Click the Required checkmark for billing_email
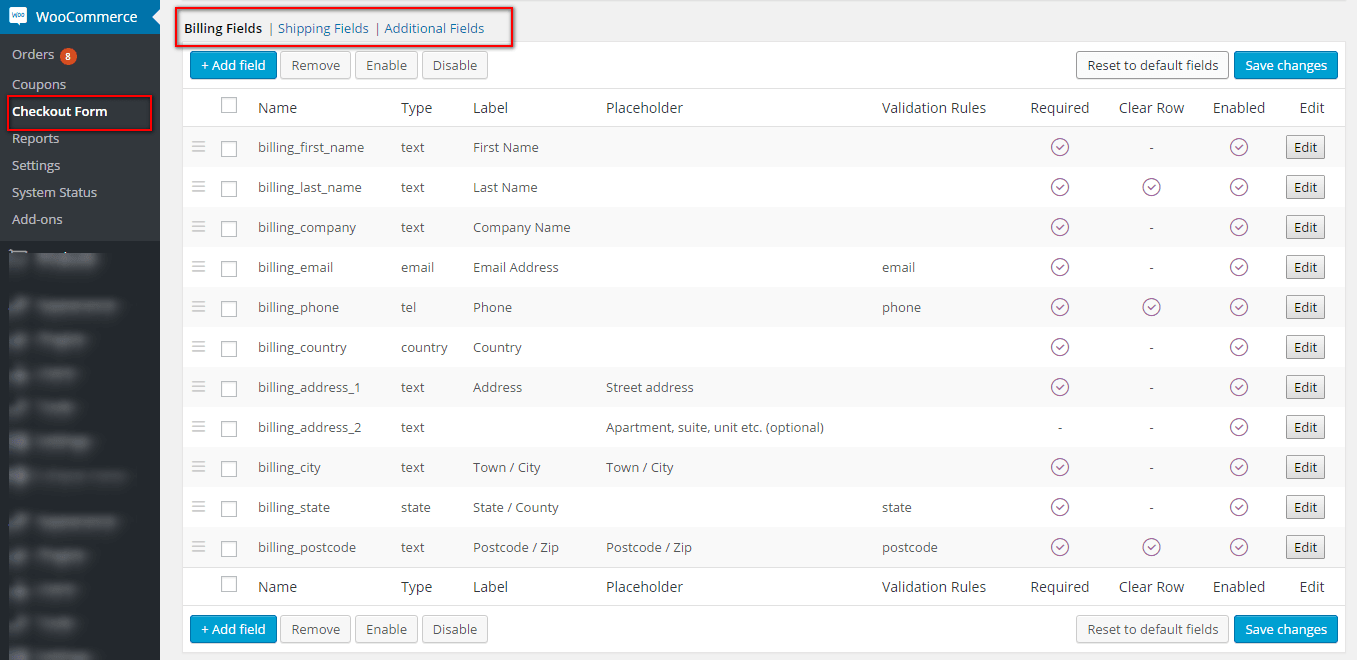 (1059, 266)
